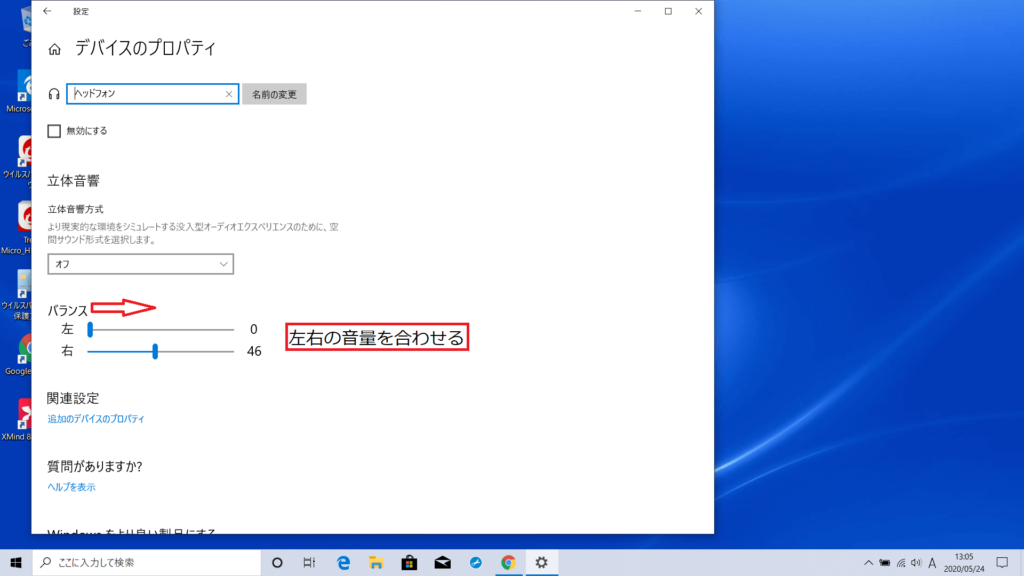Close the Settings window
Screen dimensions: 1024x576
coord(698,11)
